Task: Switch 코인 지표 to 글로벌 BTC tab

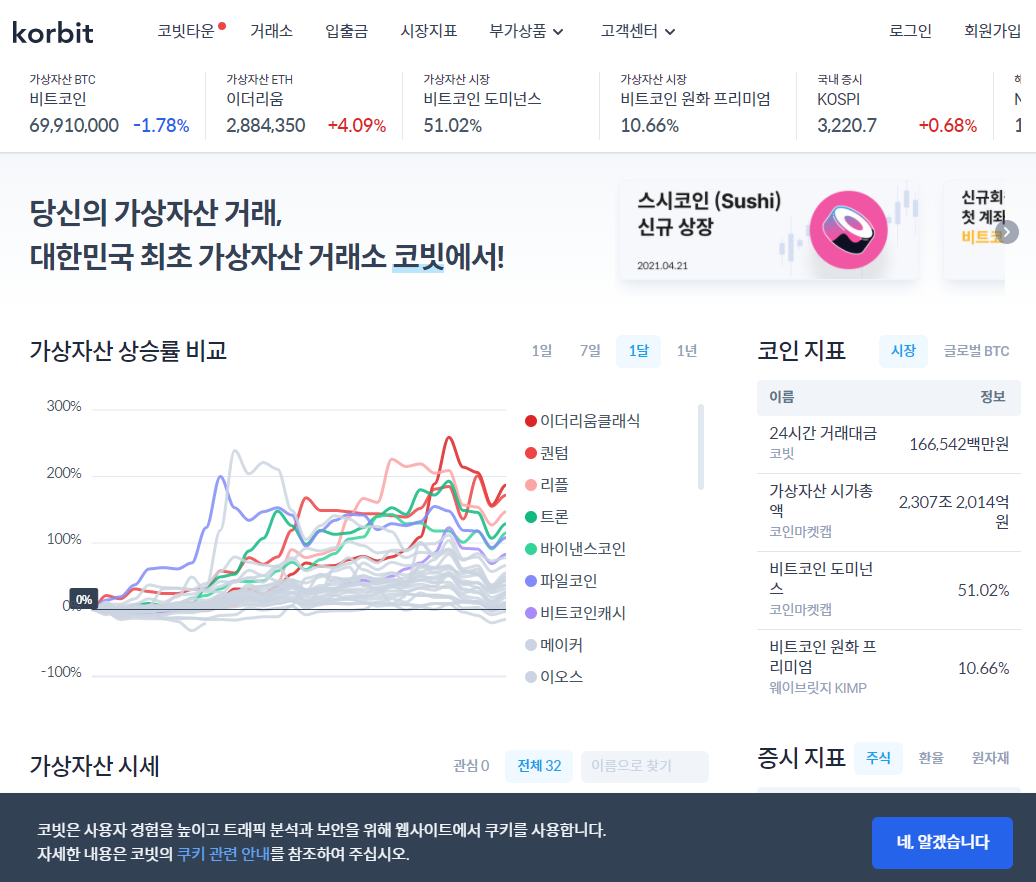Action: pyautogui.click(x=976, y=351)
